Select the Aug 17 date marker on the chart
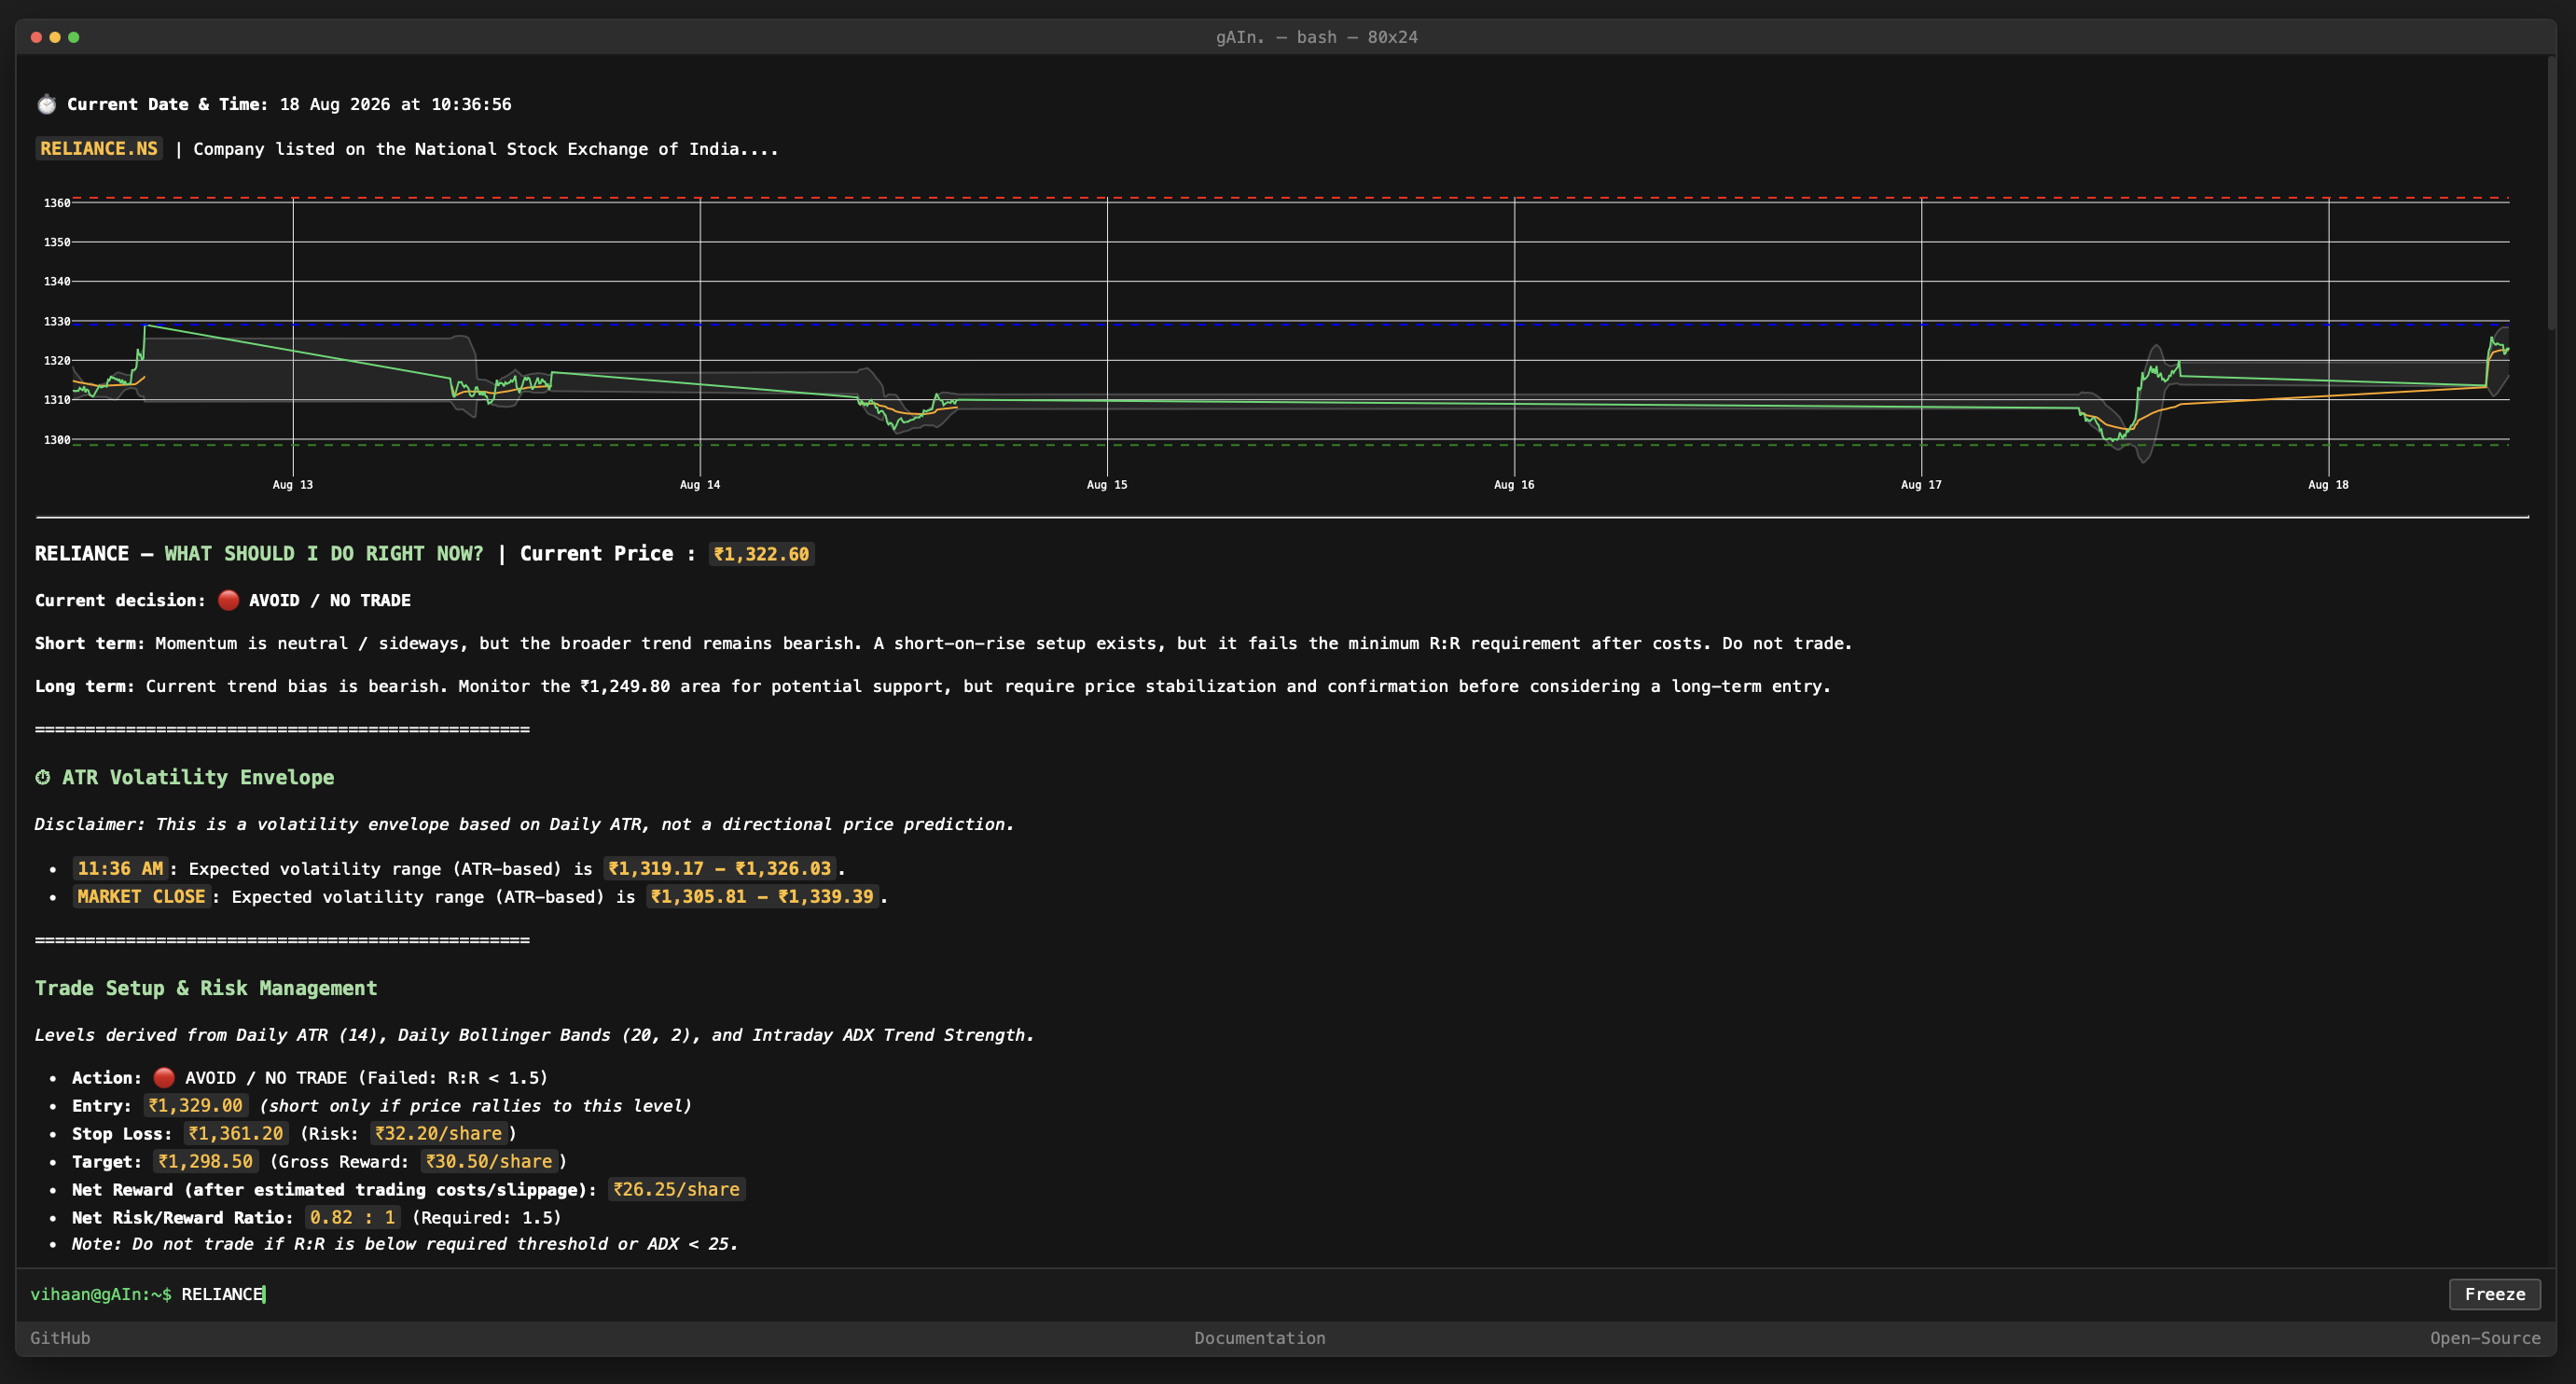 click(x=1921, y=485)
